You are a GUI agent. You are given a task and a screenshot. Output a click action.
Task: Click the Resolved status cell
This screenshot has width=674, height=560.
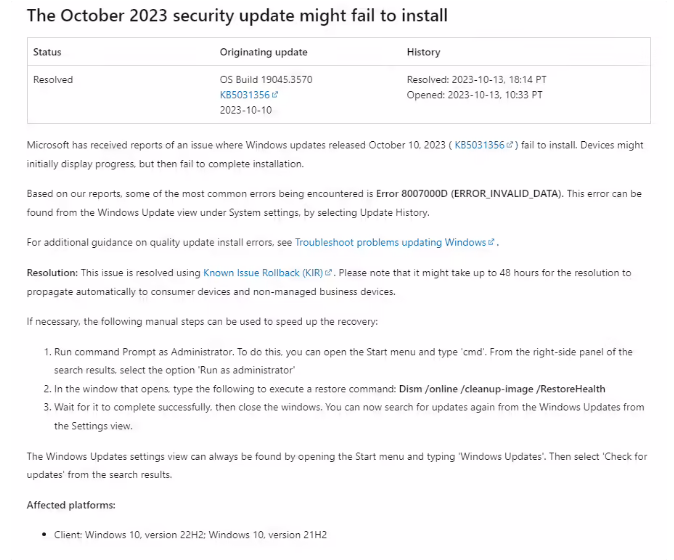(53, 80)
